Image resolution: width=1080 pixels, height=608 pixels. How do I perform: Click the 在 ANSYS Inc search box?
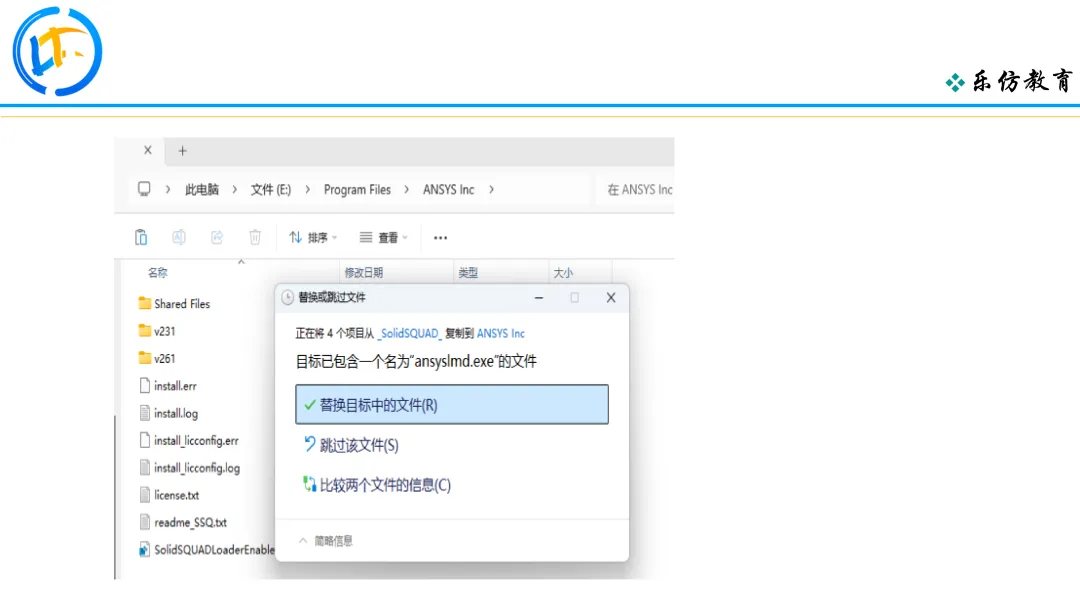coord(635,189)
